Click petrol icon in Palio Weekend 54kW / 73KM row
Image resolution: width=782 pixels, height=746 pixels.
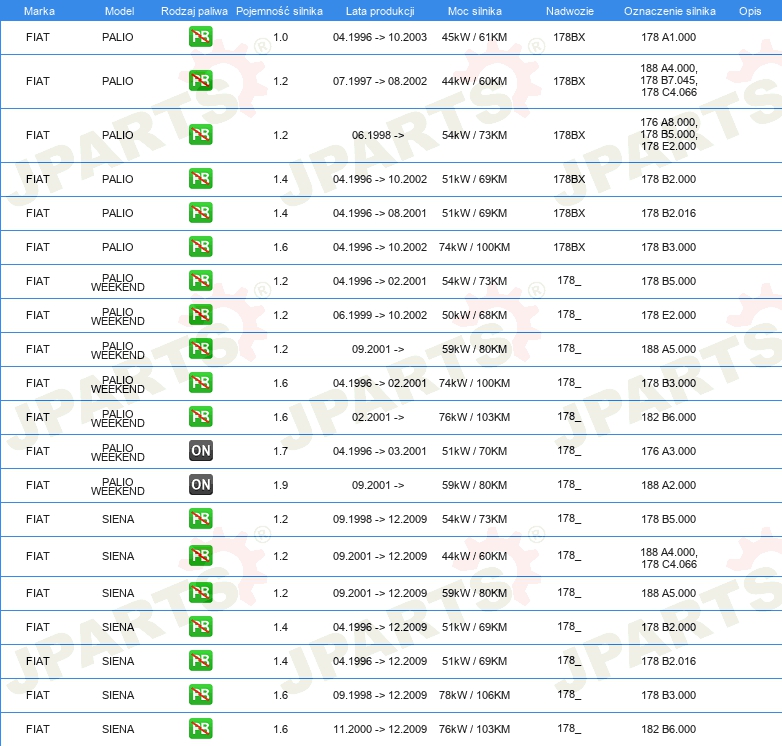coord(200,281)
